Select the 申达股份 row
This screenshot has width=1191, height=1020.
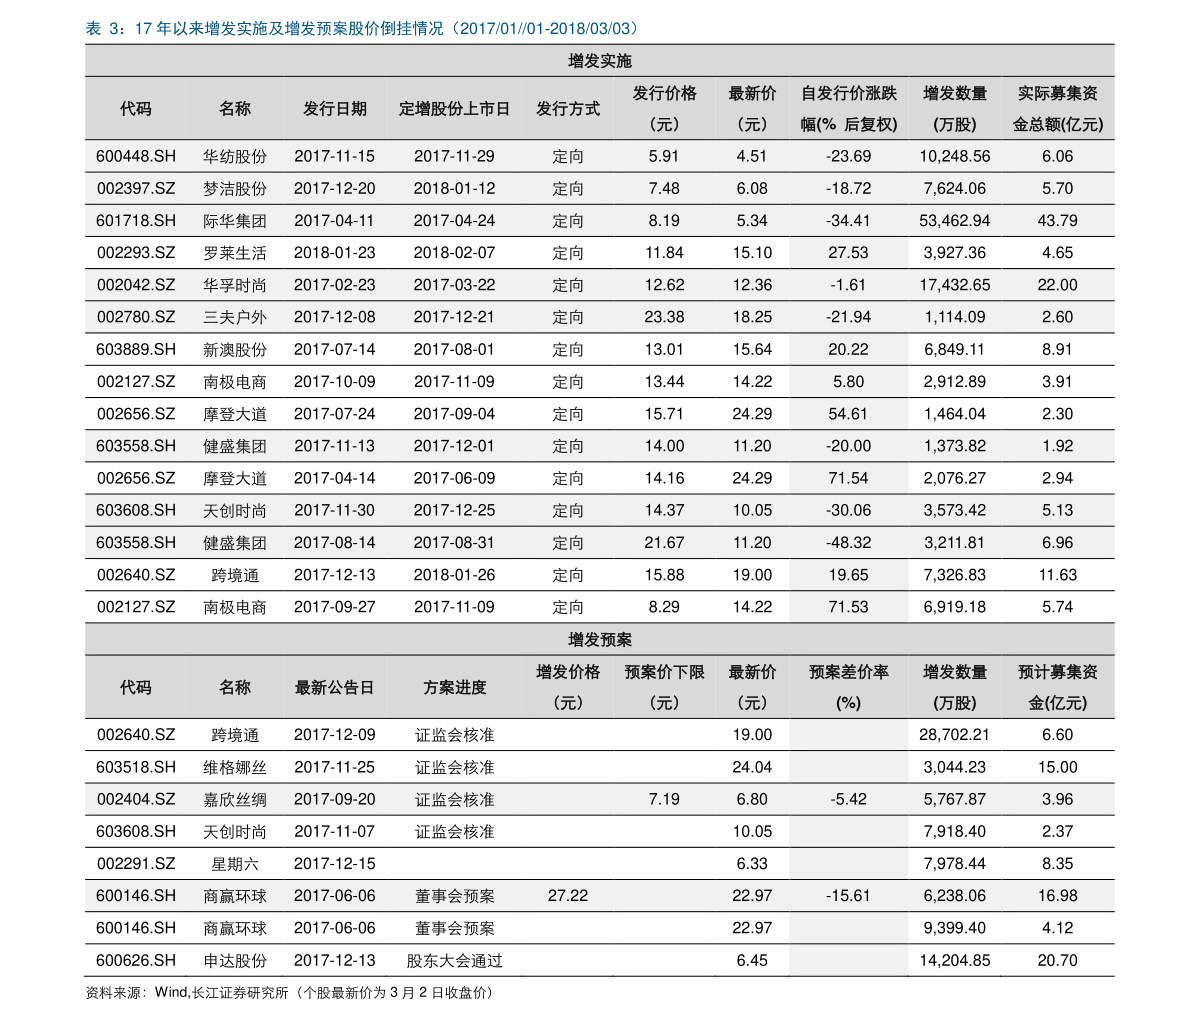click(x=237, y=959)
